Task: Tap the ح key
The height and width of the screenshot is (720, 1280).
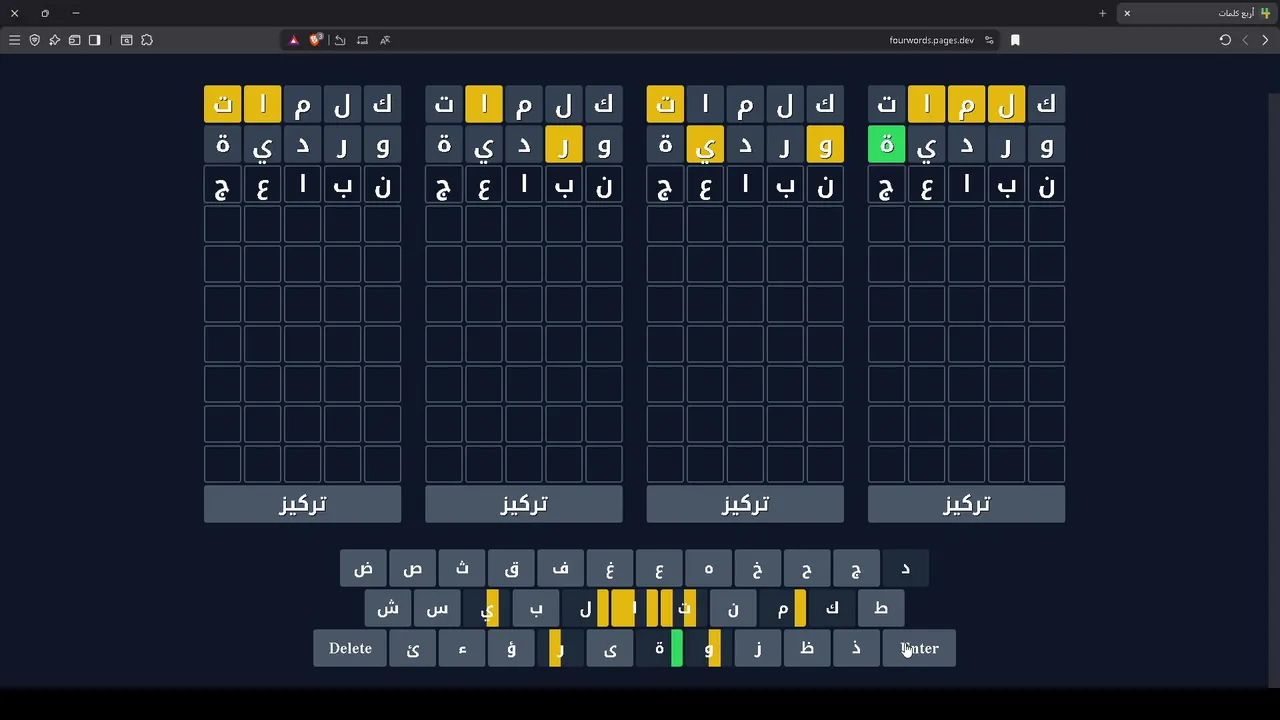Action: coord(807,568)
